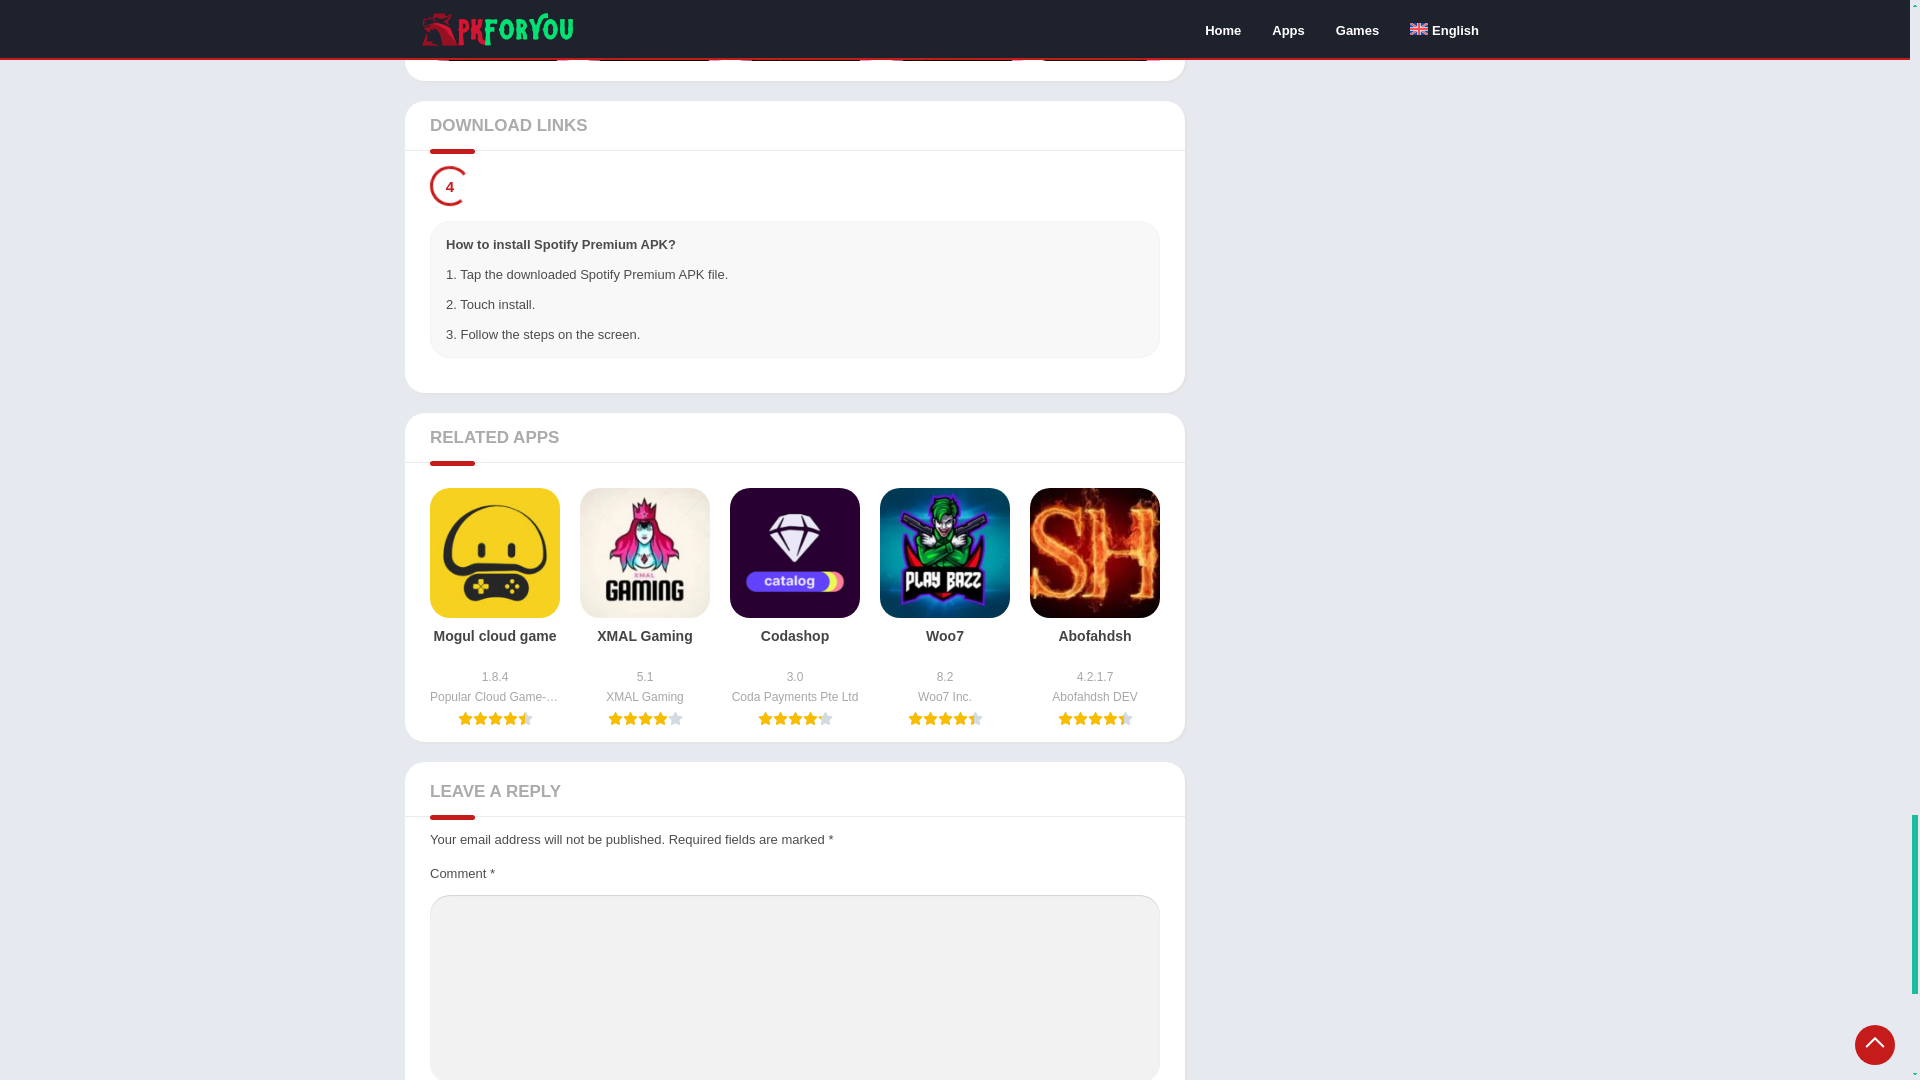Open the Abofahdsh app icon

[x=1095, y=553]
